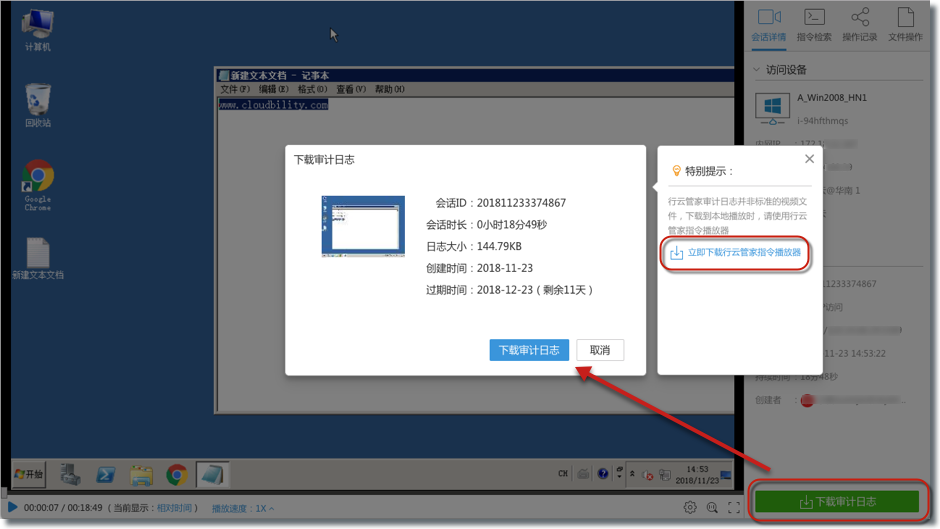Open the 操作记录 operation records tab
This screenshot has height=529, width=940.
860,25
